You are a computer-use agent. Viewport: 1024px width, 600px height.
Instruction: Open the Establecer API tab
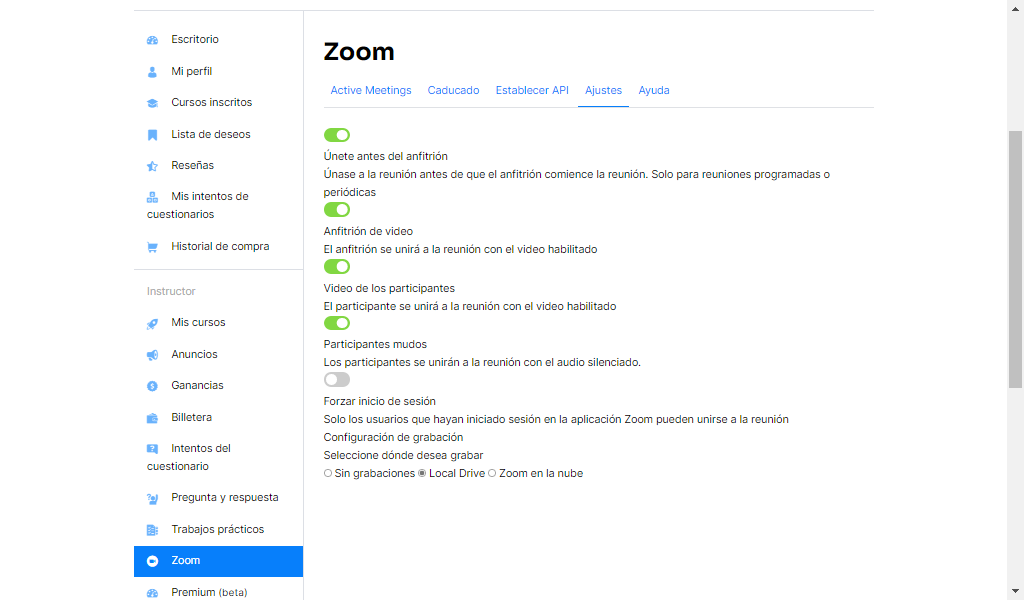coord(532,90)
